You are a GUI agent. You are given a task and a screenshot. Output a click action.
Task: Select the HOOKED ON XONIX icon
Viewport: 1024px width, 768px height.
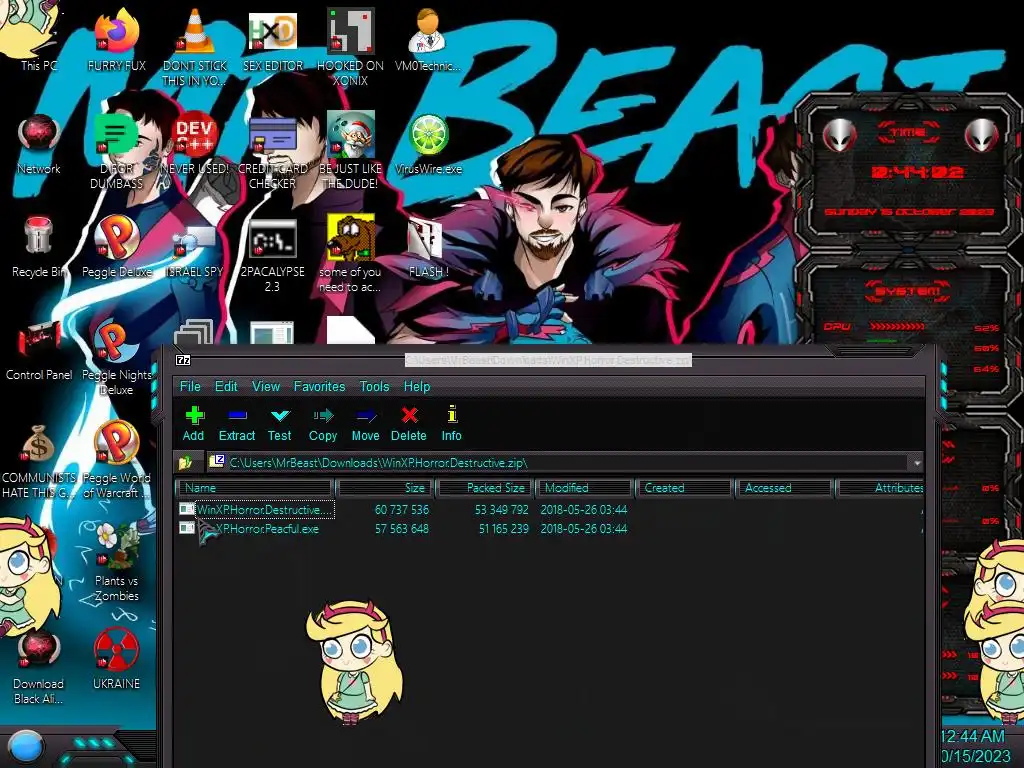[x=351, y=47]
